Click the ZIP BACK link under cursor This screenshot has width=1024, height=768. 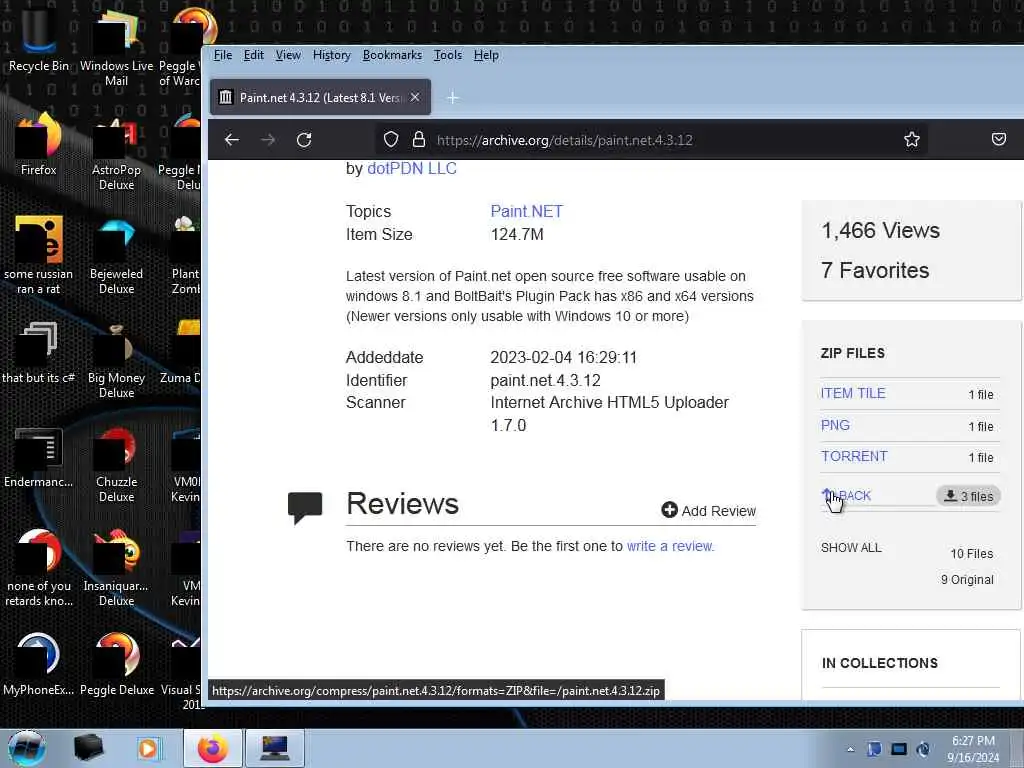[846, 496]
